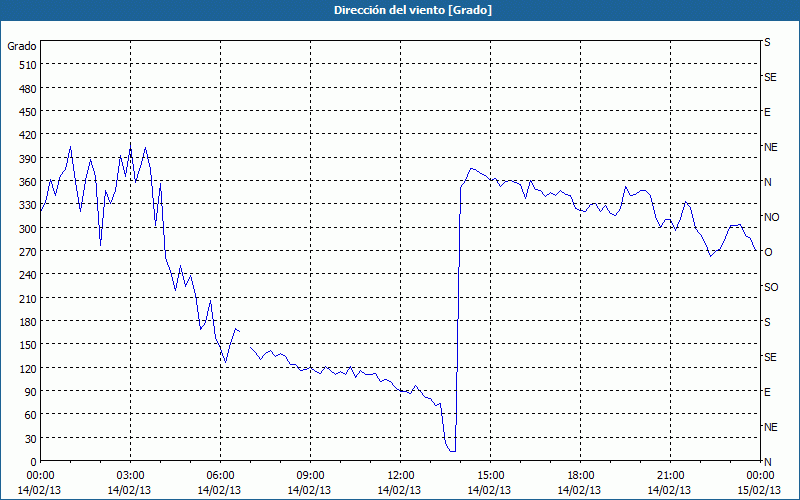Select the 90 degree axis label
Image resolution: width=800 pixels, height=500 pixels.
pyautogui.click(x=31, y=392)
